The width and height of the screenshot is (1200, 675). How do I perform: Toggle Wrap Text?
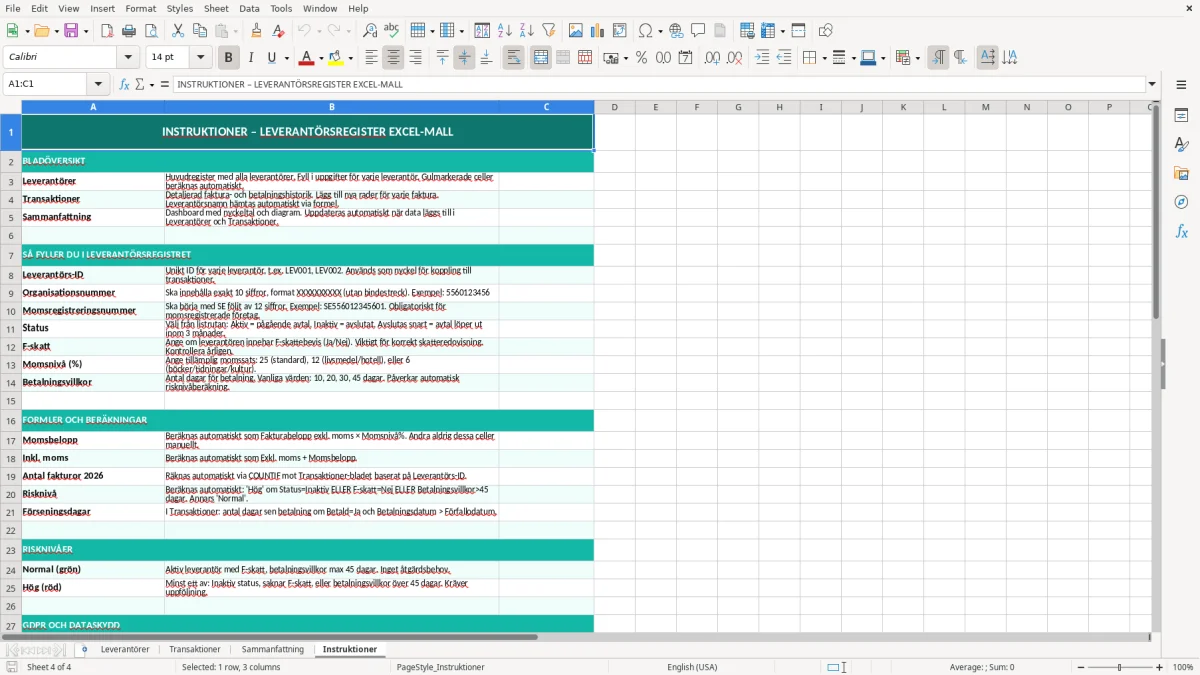click(x=513, y=58)
